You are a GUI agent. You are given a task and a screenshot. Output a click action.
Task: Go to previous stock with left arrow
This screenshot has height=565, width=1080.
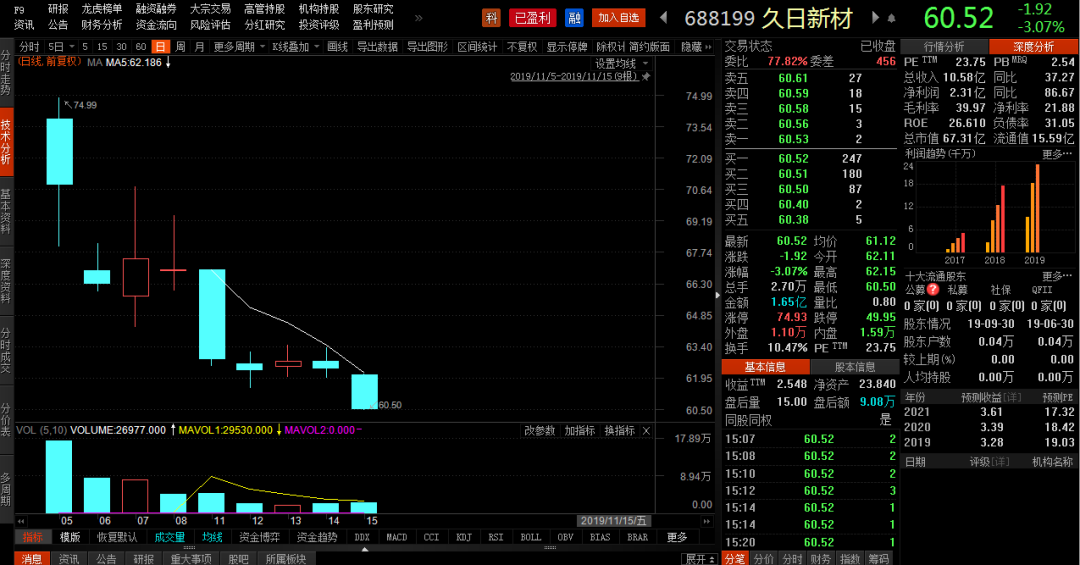click(x=664, y=17)
